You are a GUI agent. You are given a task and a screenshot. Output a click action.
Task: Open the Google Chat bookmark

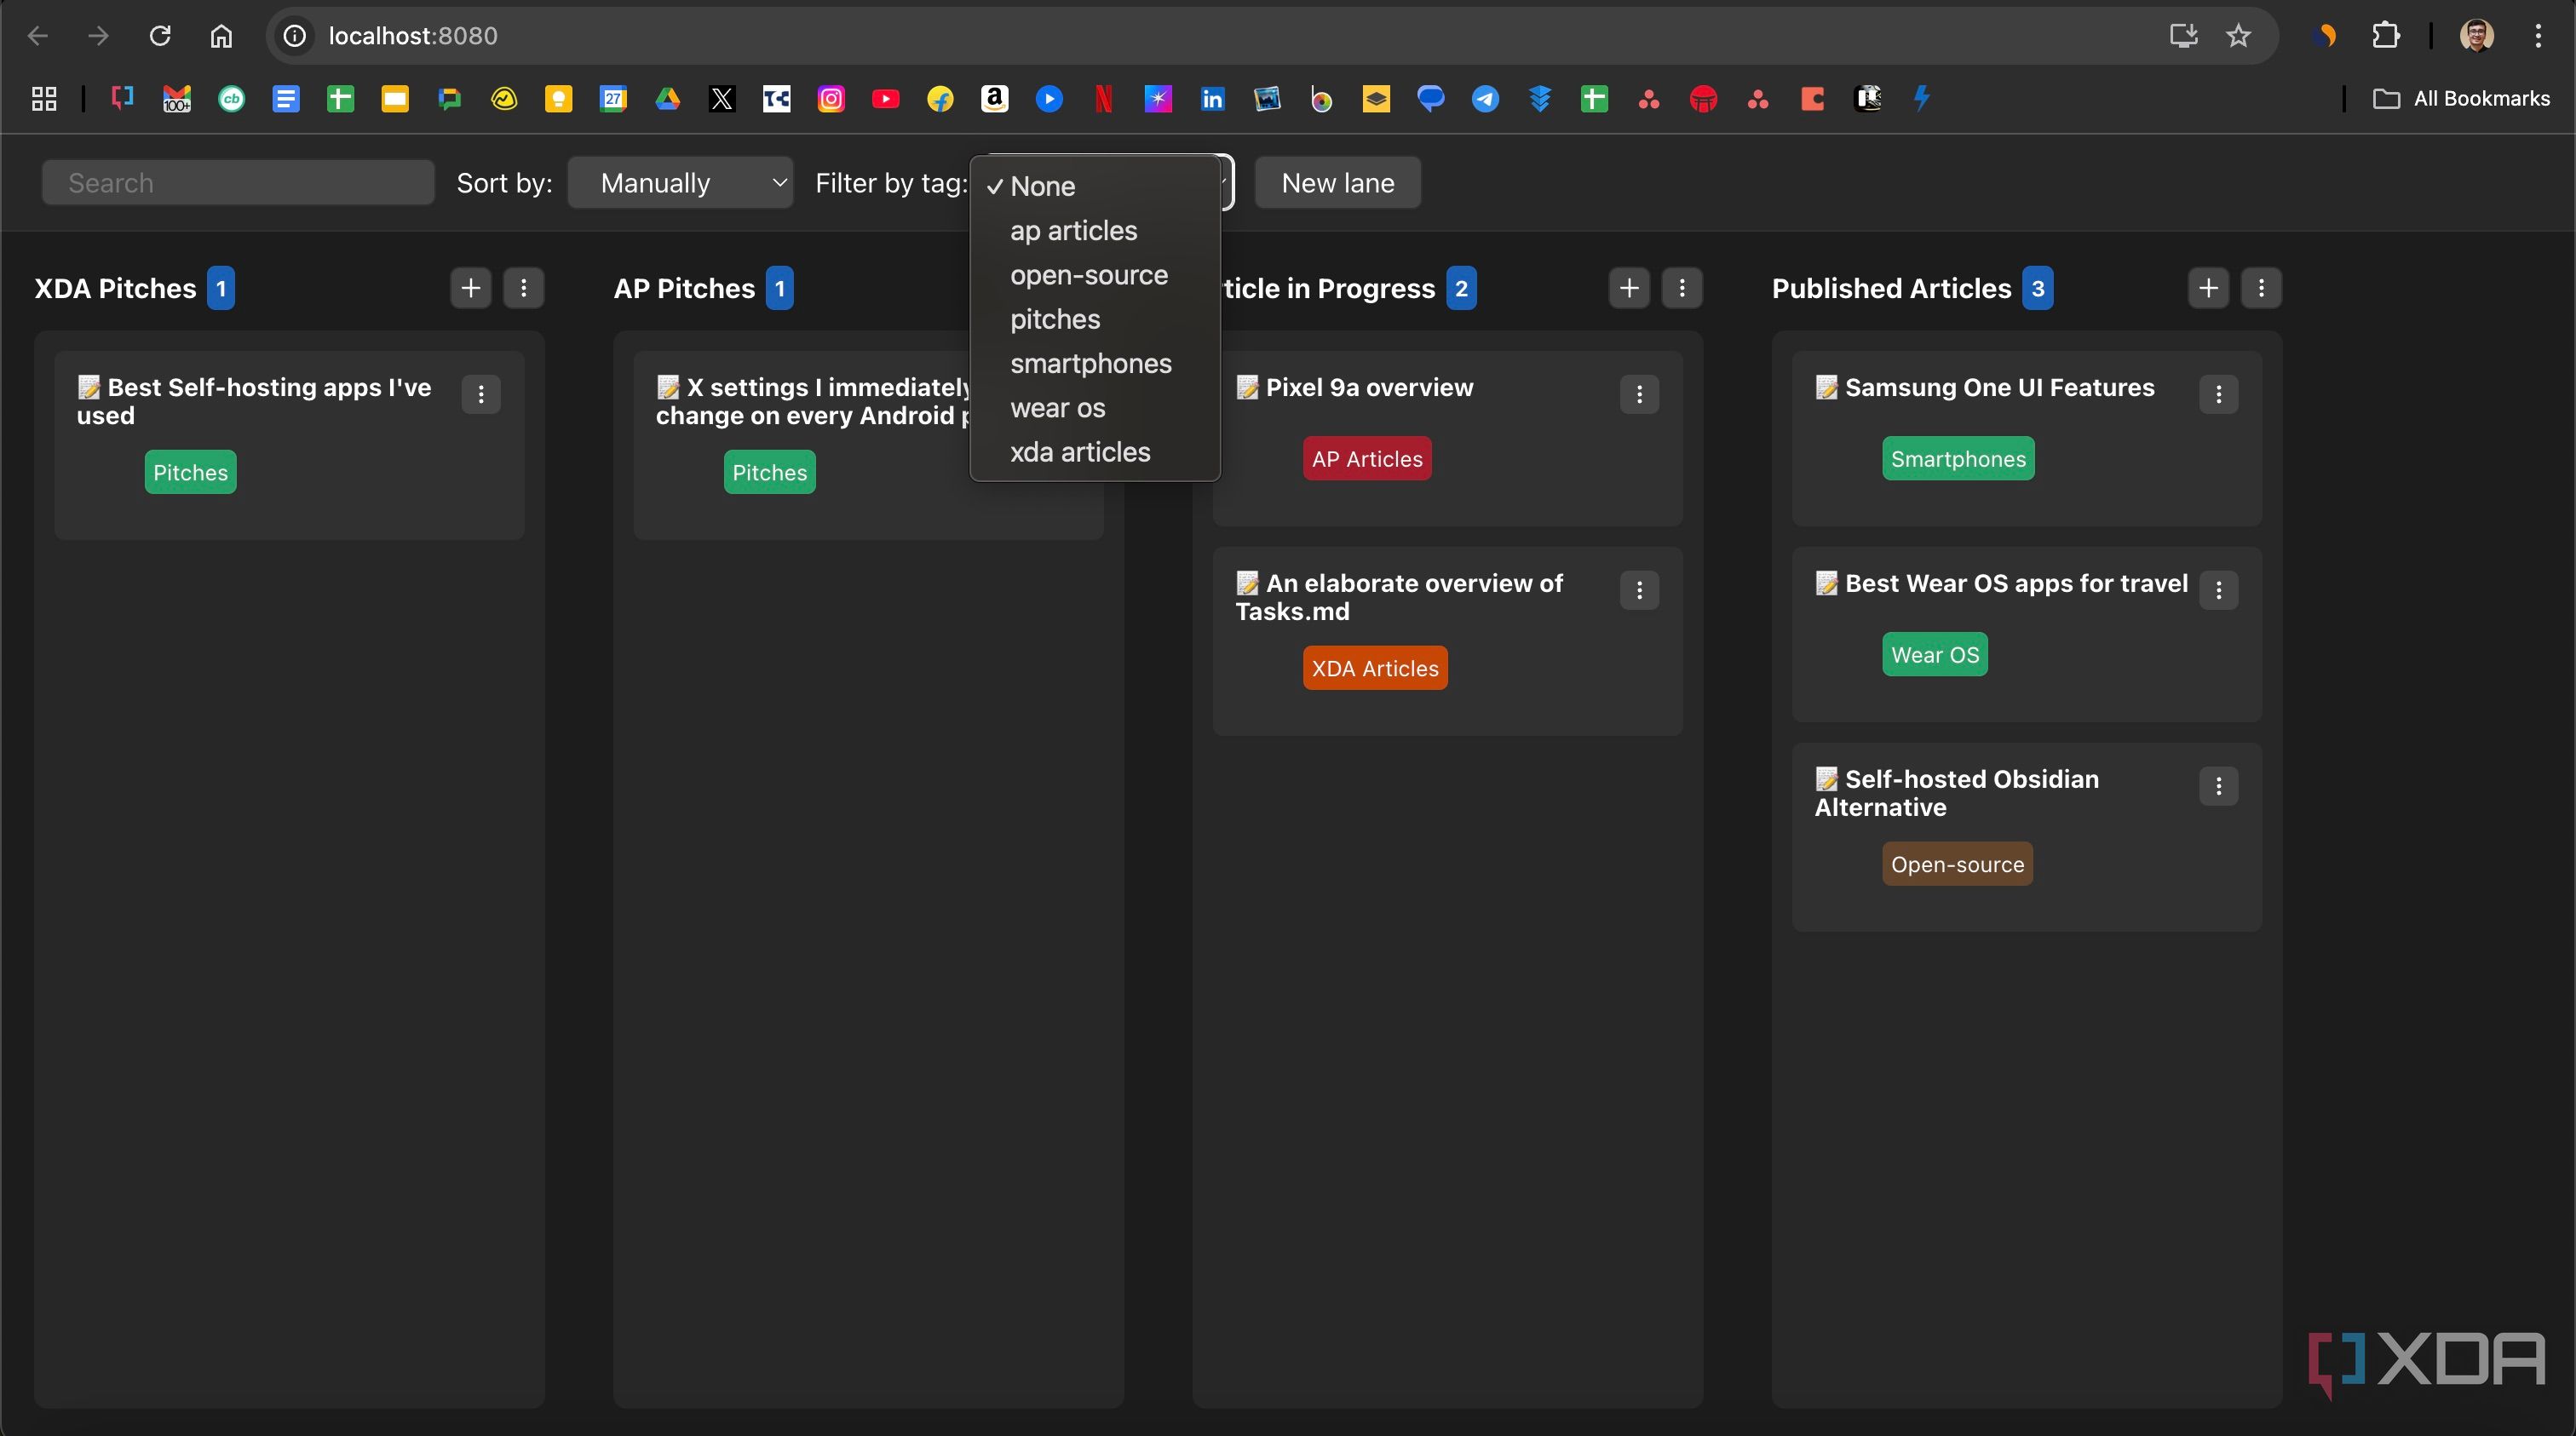point(450,98)
